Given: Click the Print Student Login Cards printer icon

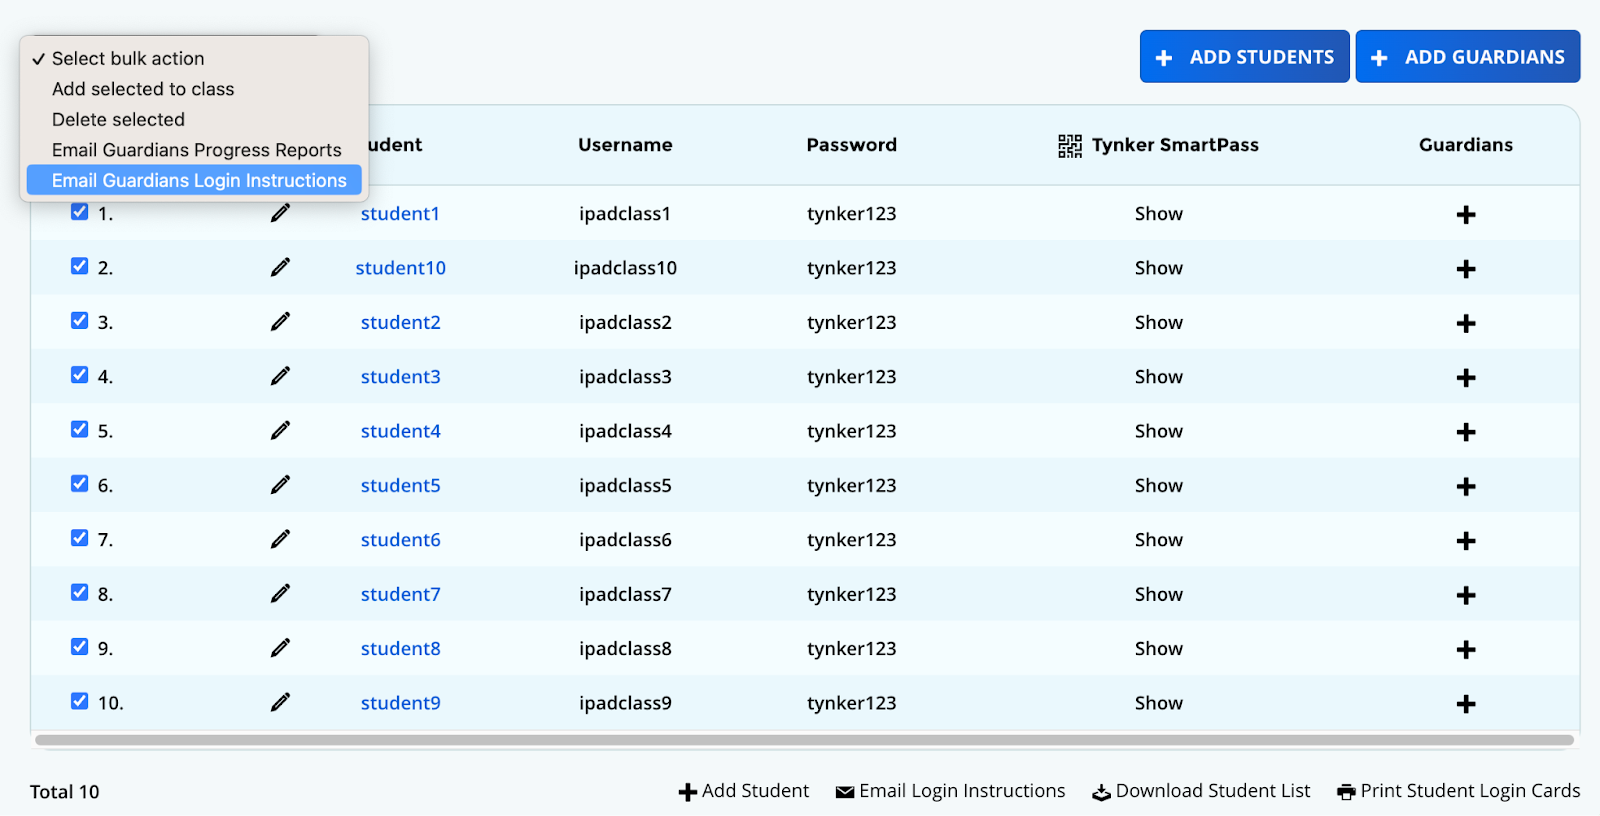Looking at the screenshot, I should pos(1346,792).
